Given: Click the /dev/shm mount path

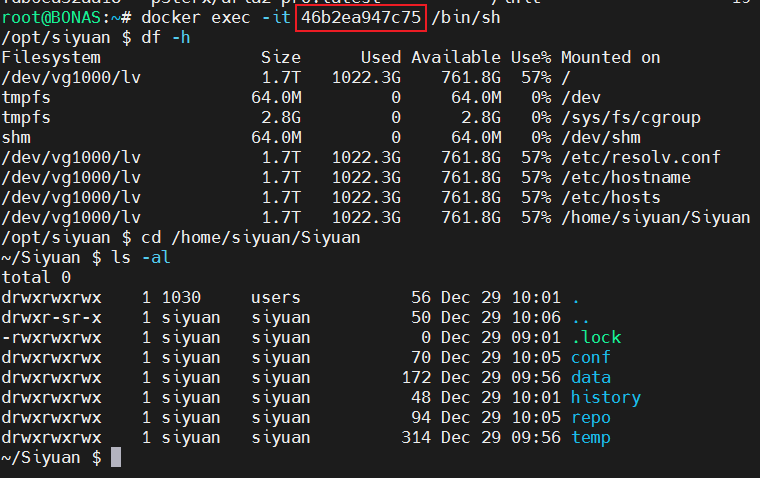Looking at the screenshot, I should point(600,137).
